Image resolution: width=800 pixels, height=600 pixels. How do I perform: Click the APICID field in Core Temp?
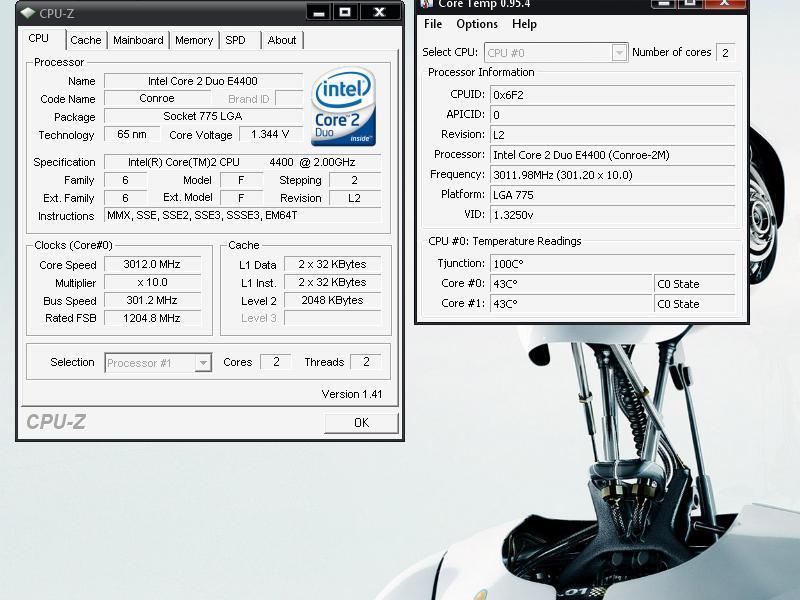[612, 115]
